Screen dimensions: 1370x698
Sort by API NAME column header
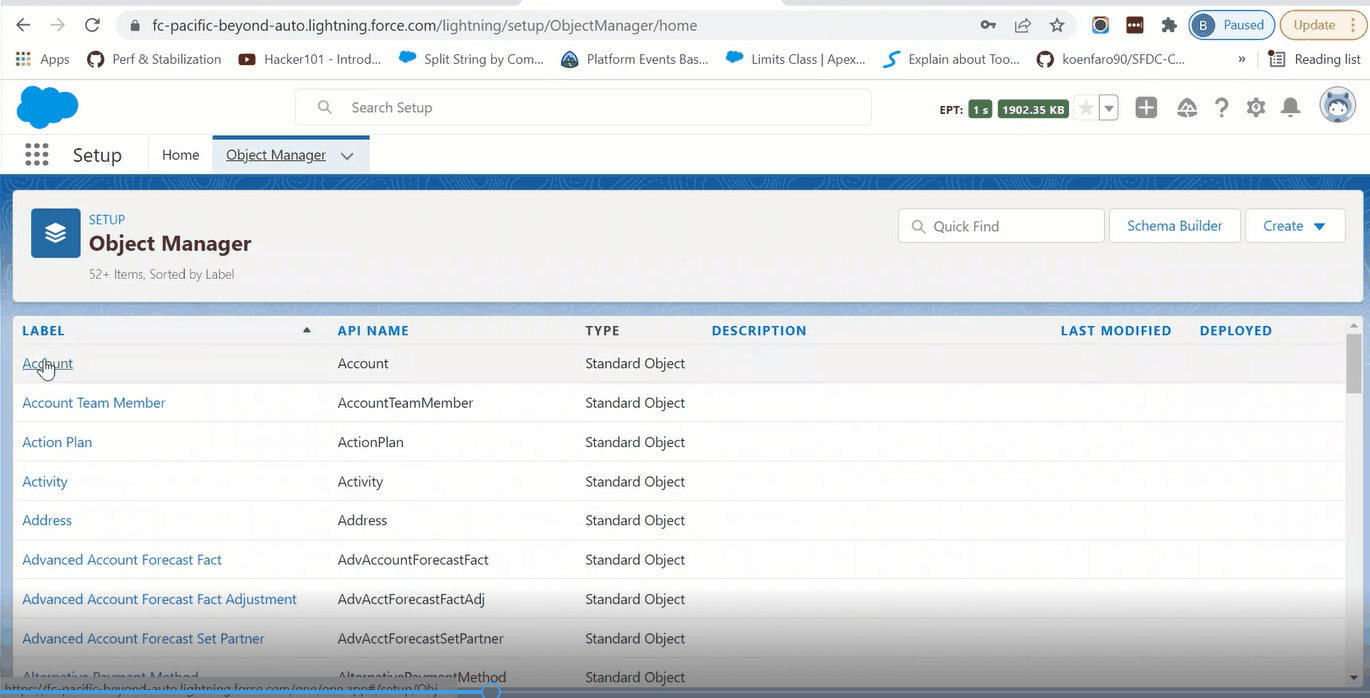373,330
